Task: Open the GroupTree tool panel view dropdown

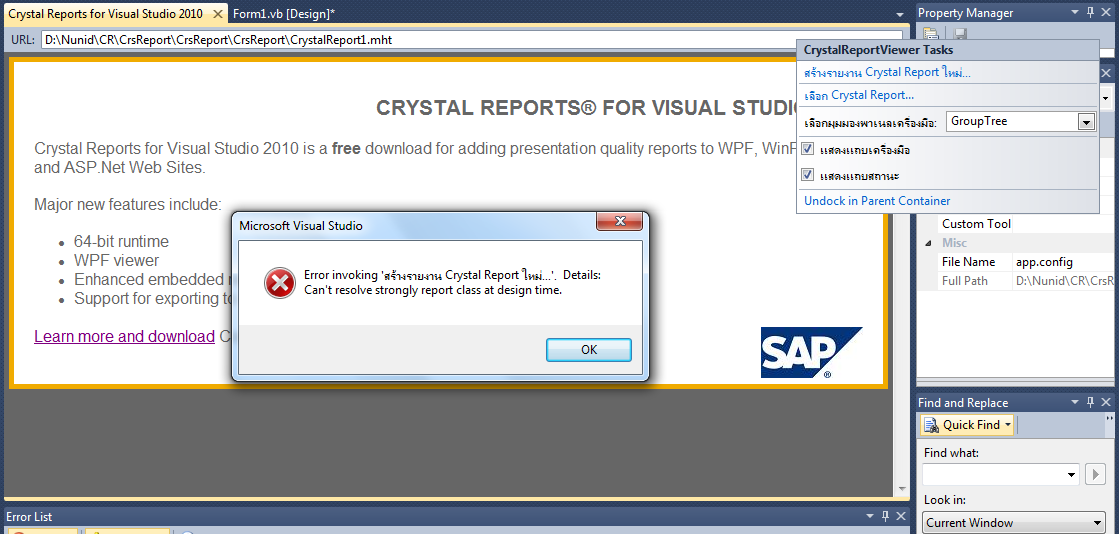Action: click(x=1086, y=122)
